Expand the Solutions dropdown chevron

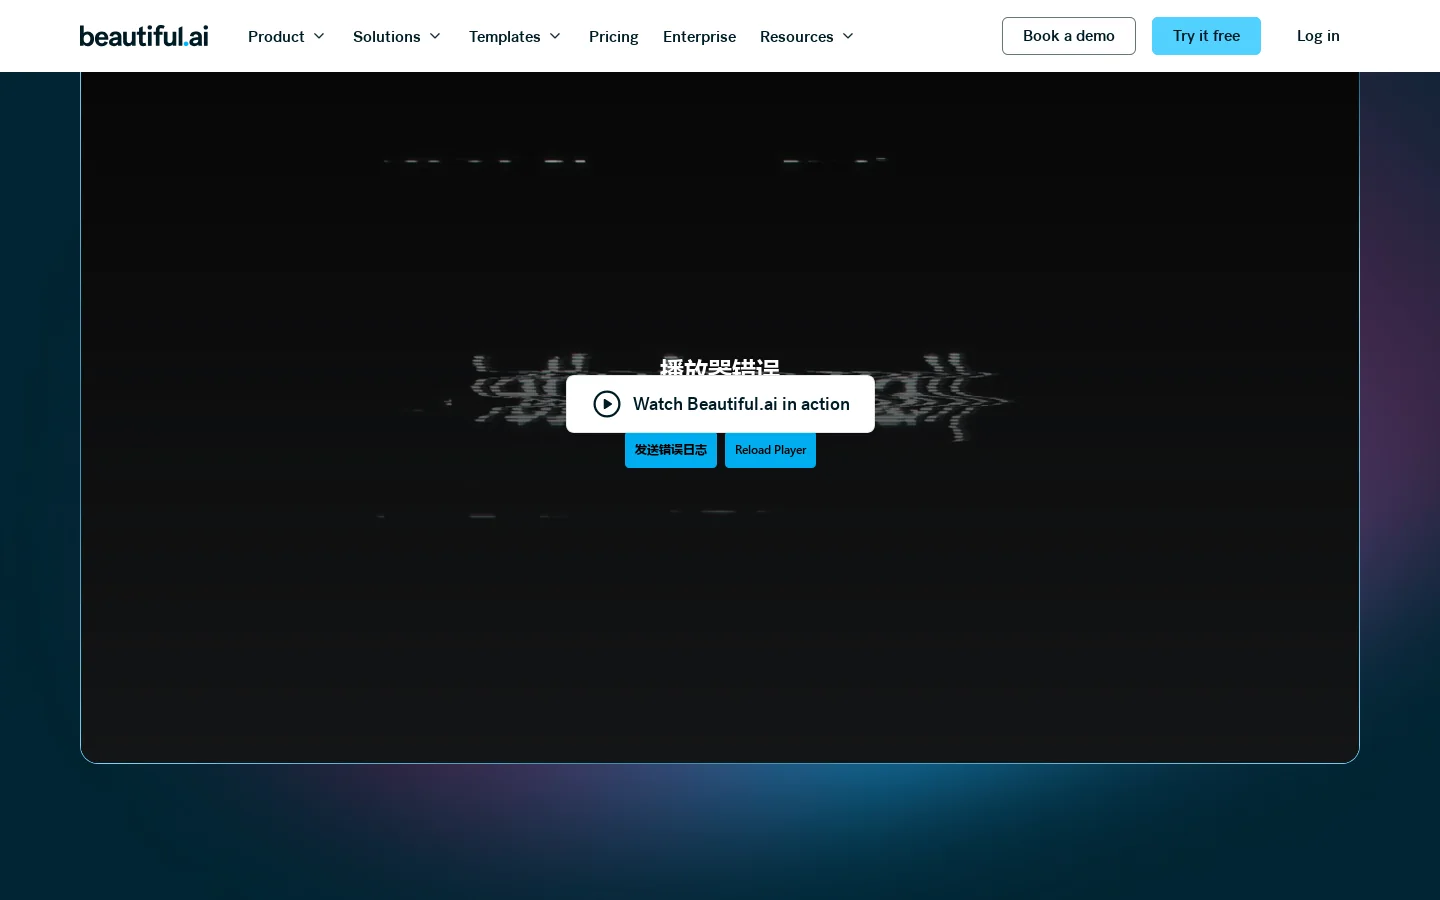coord(435,36)
